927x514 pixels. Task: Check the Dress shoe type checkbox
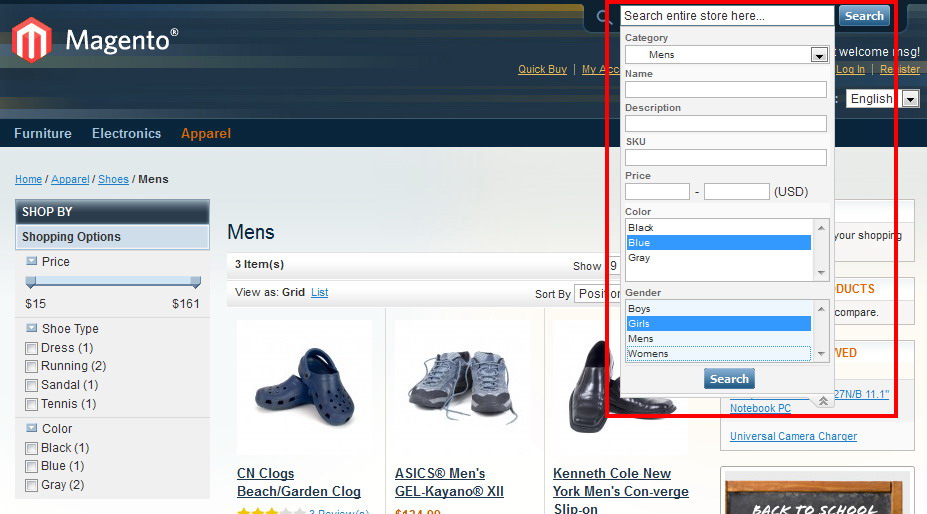(32, 348)
